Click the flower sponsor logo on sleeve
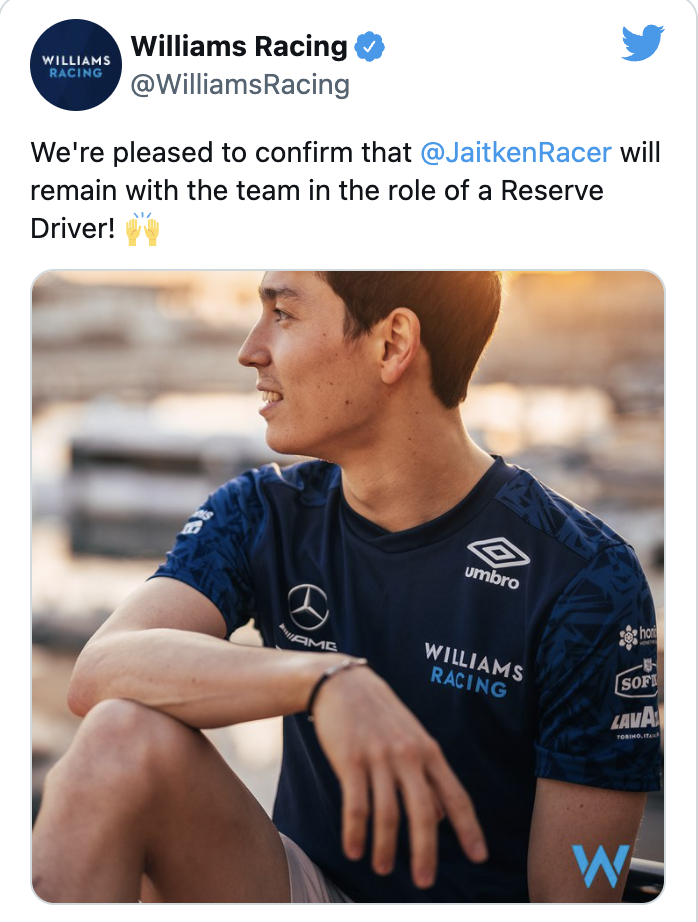 [629, 637]
